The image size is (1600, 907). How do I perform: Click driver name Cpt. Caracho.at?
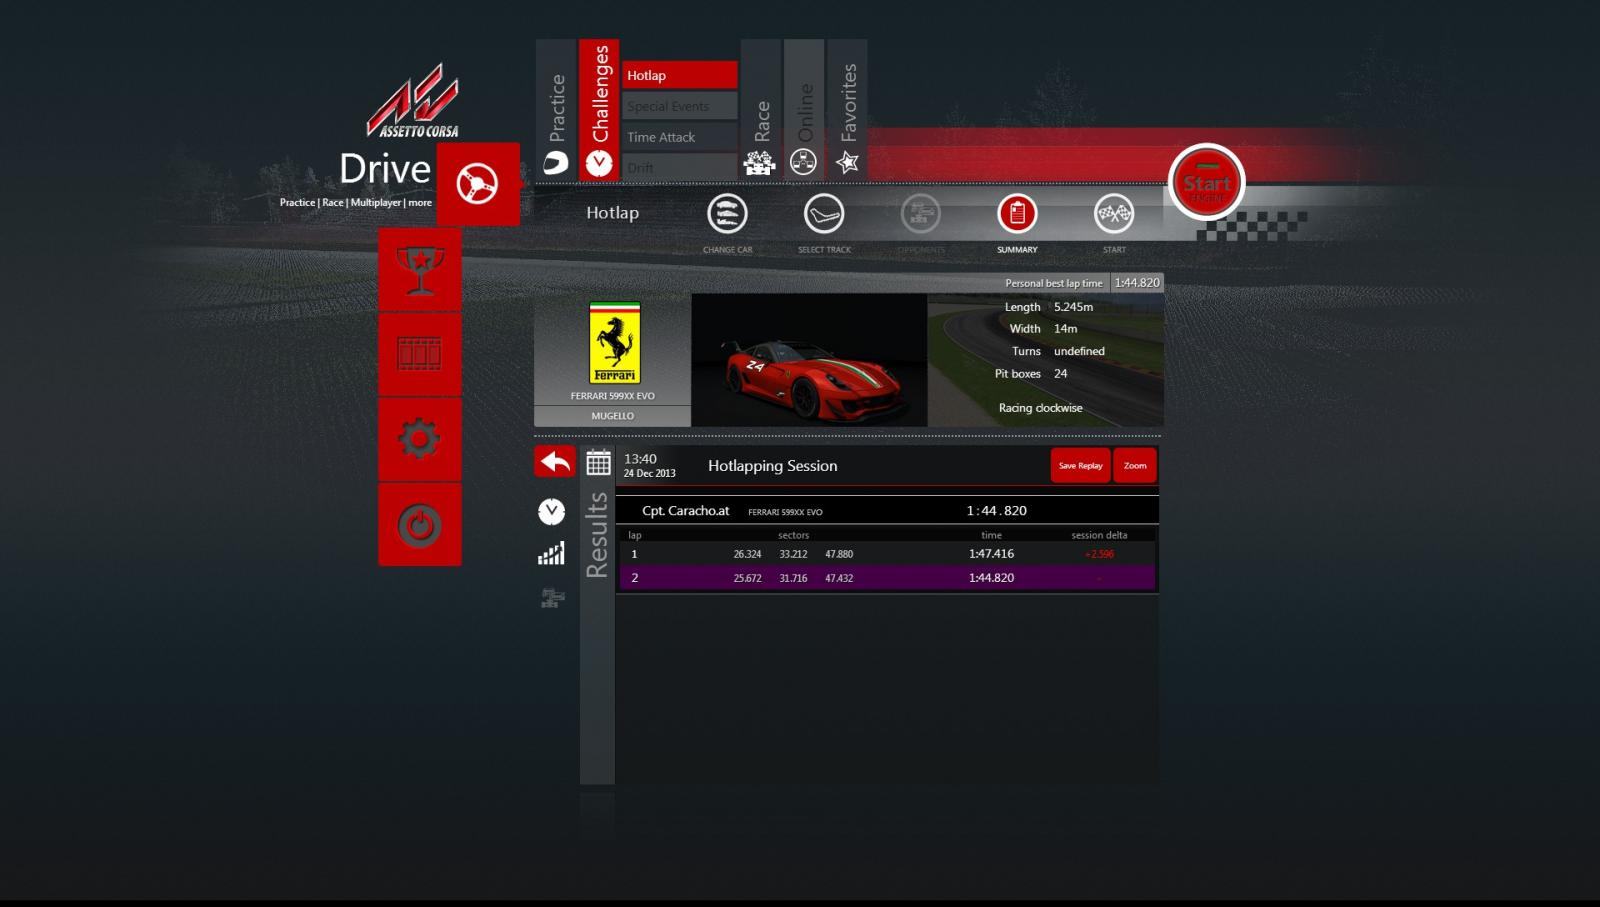pos(685,511)
